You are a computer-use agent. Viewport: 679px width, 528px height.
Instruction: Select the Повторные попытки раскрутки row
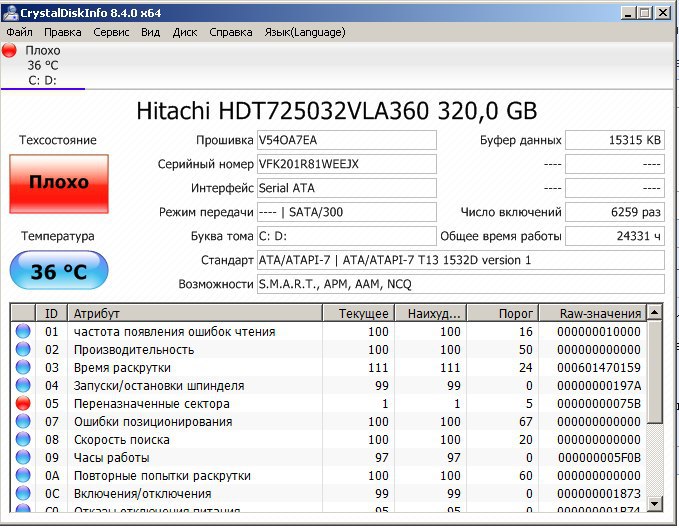click(328, 476)
